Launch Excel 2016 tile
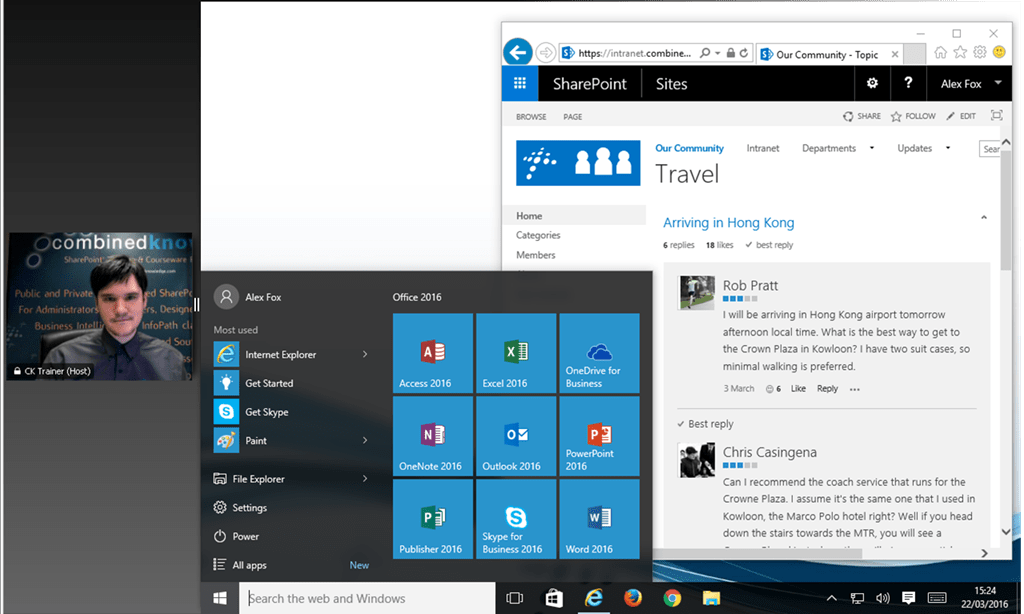This screenshot has width=1024, height=614. click(x=516, y=353)
